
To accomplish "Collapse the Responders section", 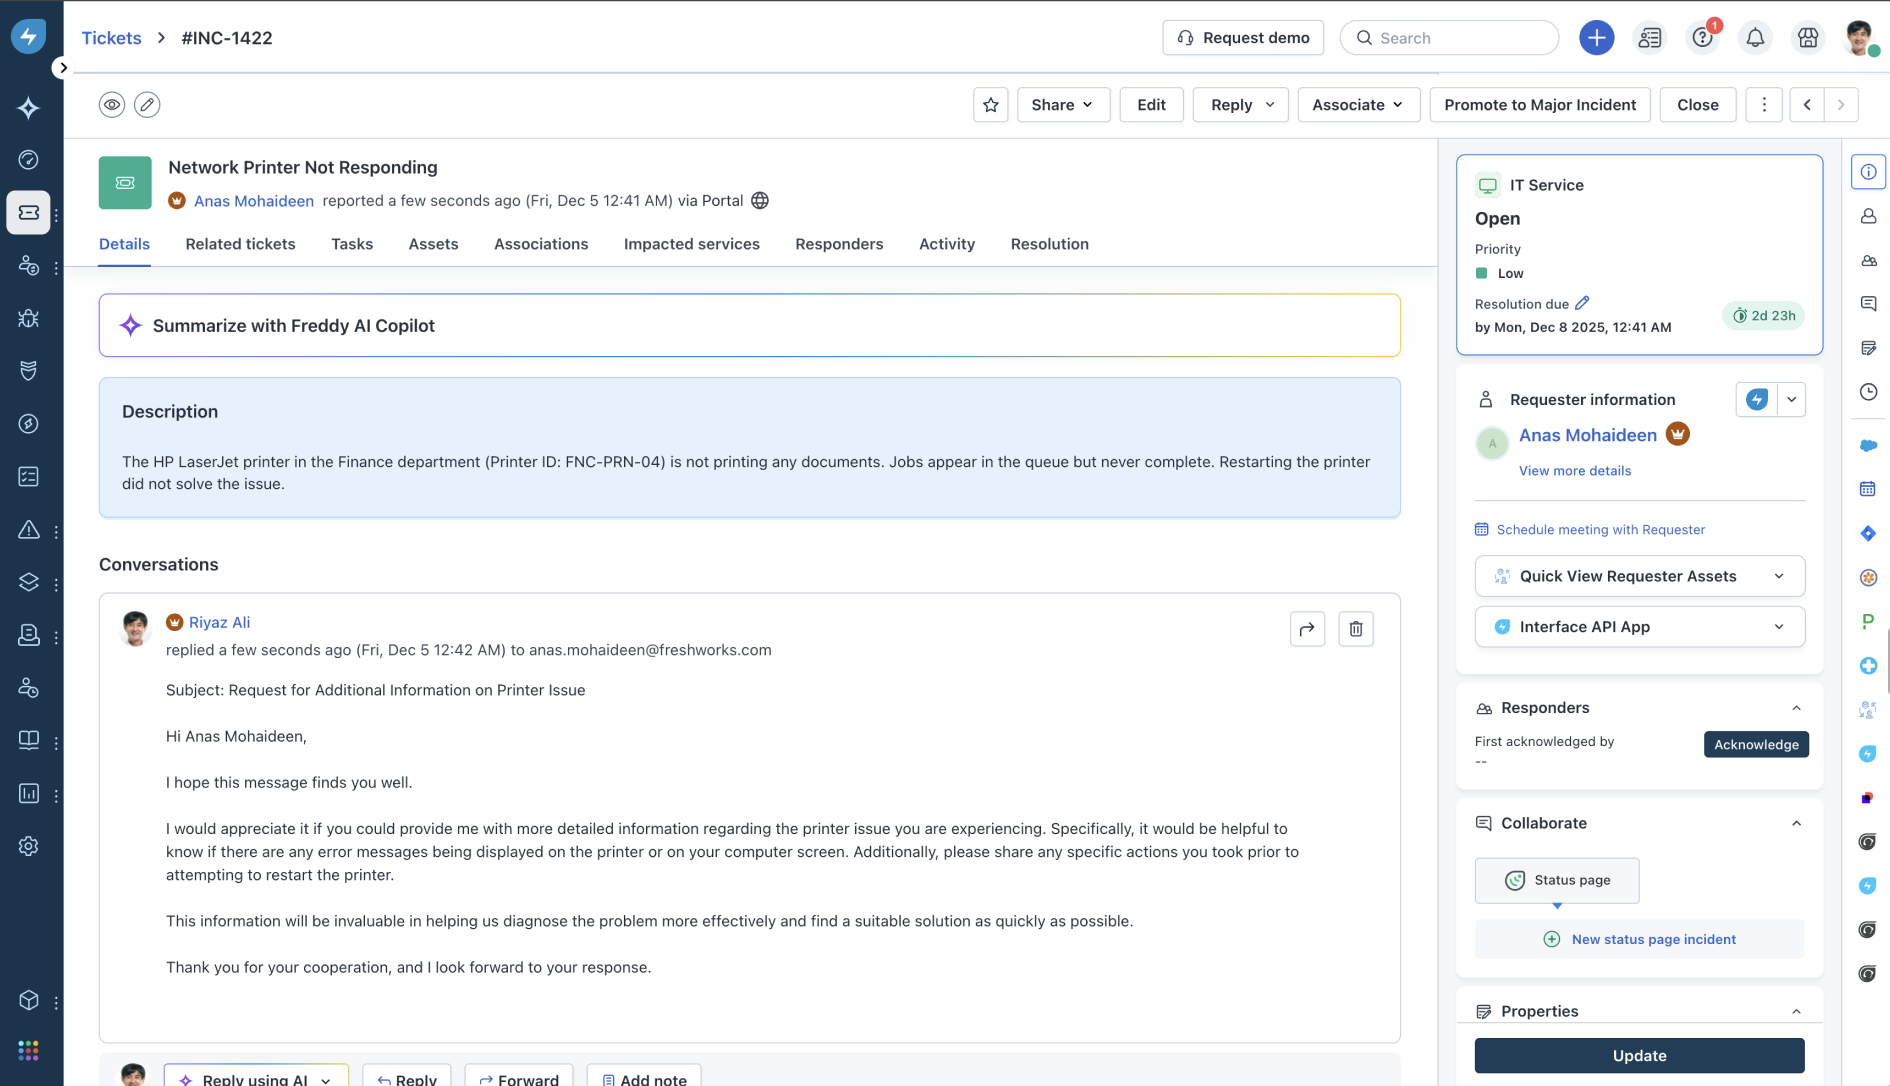I will point(1796,708).
